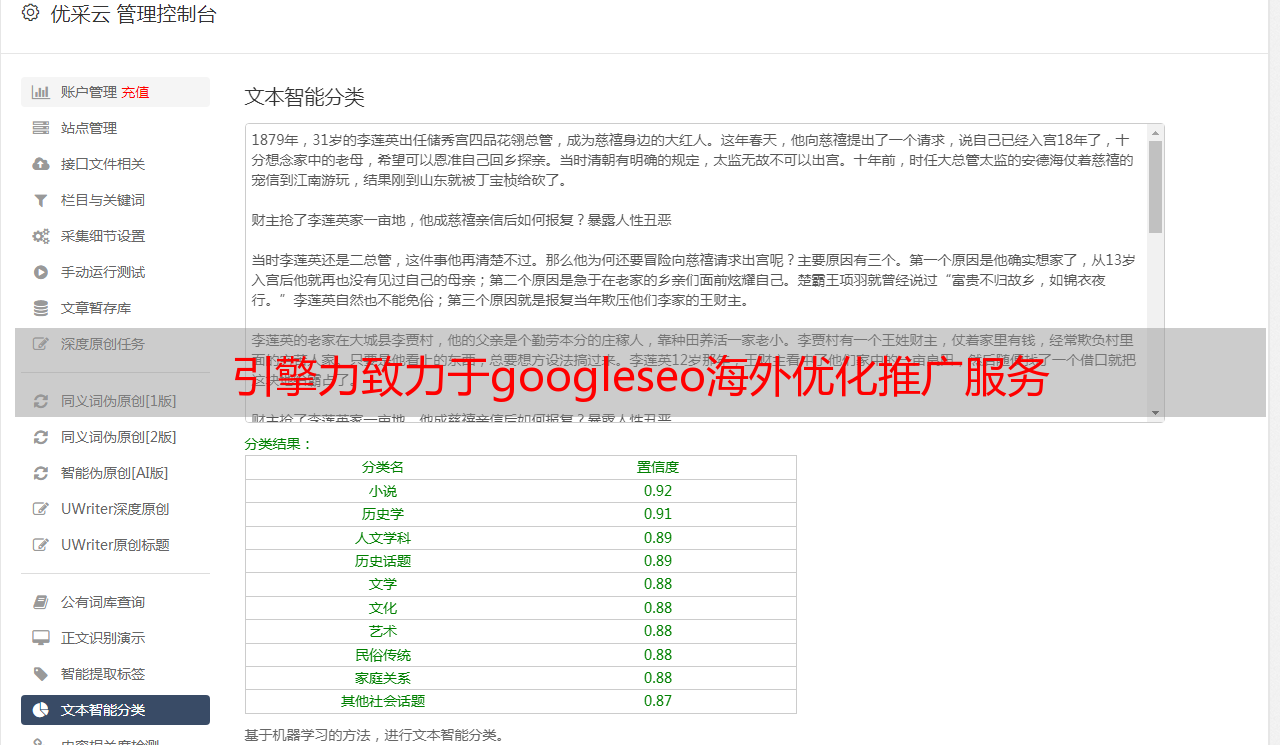Go to UWriter原创标题 page

coord(115,545)
